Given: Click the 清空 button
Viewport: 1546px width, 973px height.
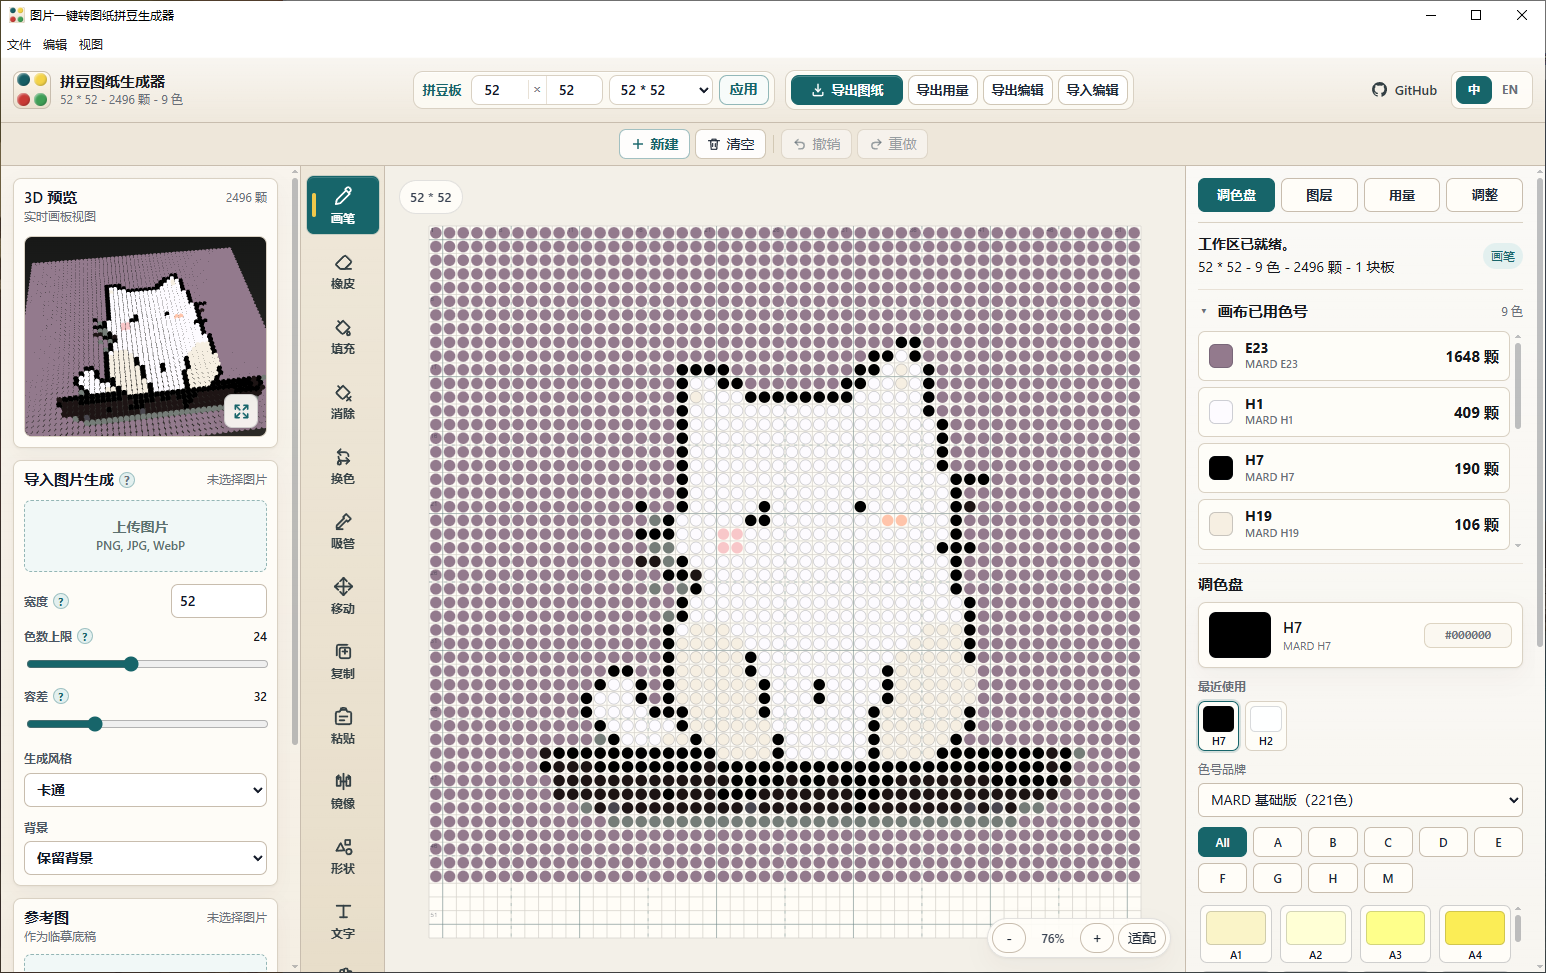Looking at the screenshot, I should click(731, 144).
